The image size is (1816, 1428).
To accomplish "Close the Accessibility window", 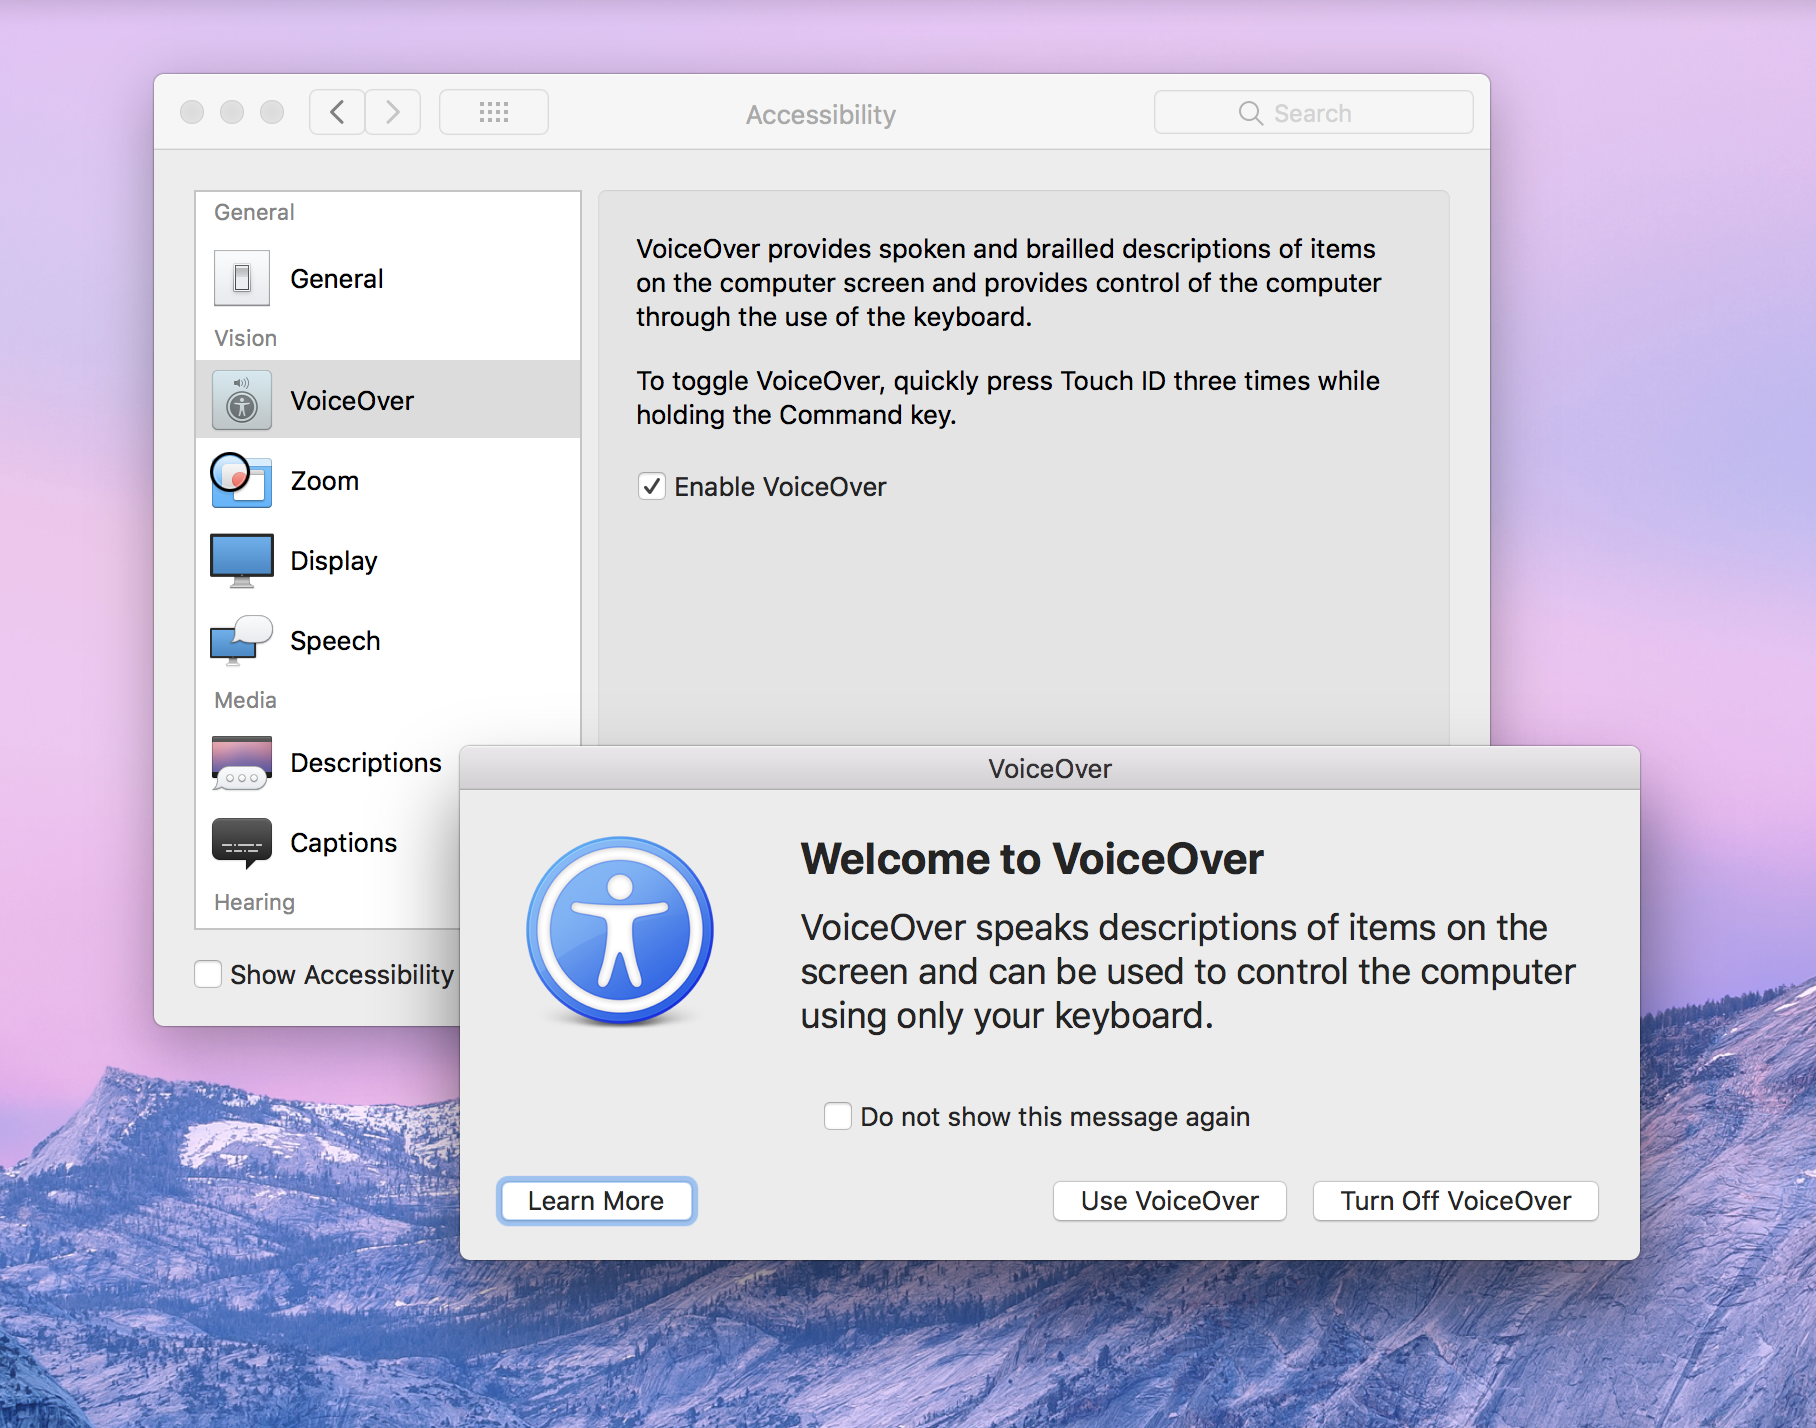I will click(192, 112).
